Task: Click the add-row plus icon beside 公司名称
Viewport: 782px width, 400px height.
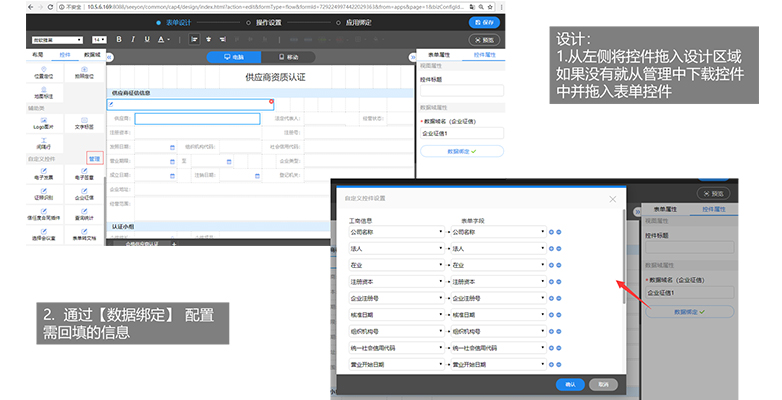Action: pos(552,232)
